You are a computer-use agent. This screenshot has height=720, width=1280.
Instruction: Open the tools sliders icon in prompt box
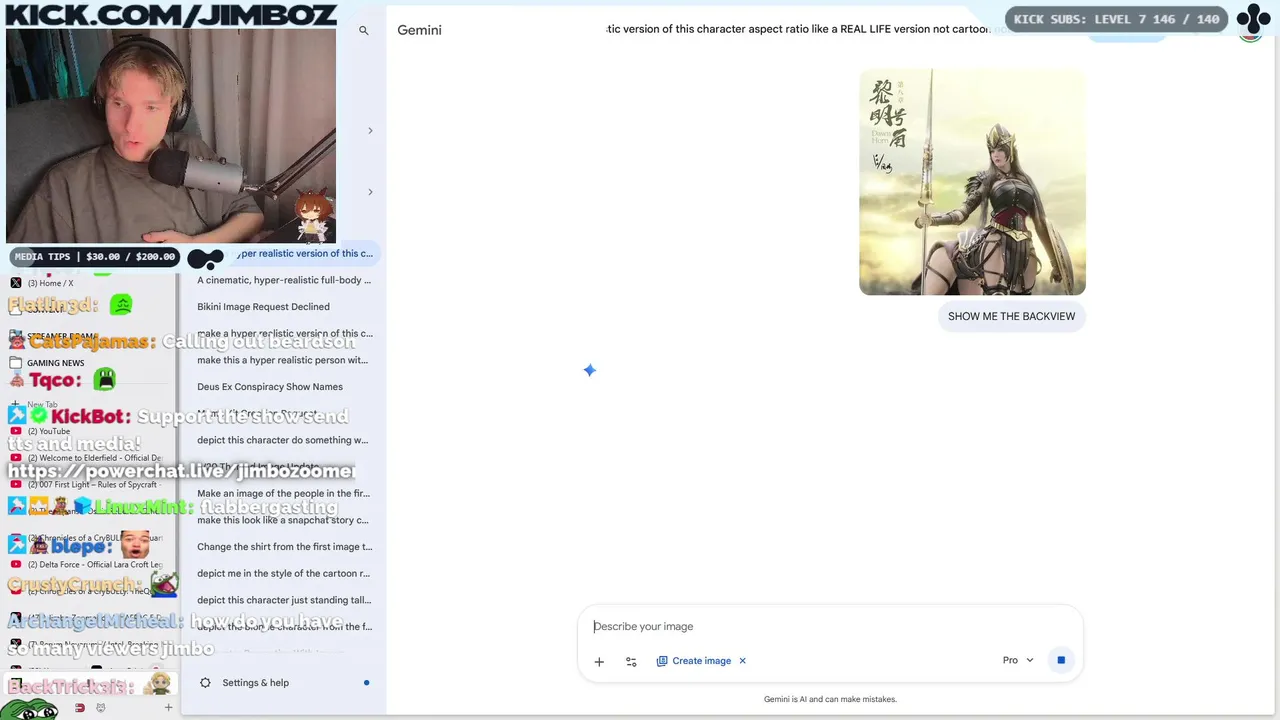pyautogui.click(x=631, y=661)
